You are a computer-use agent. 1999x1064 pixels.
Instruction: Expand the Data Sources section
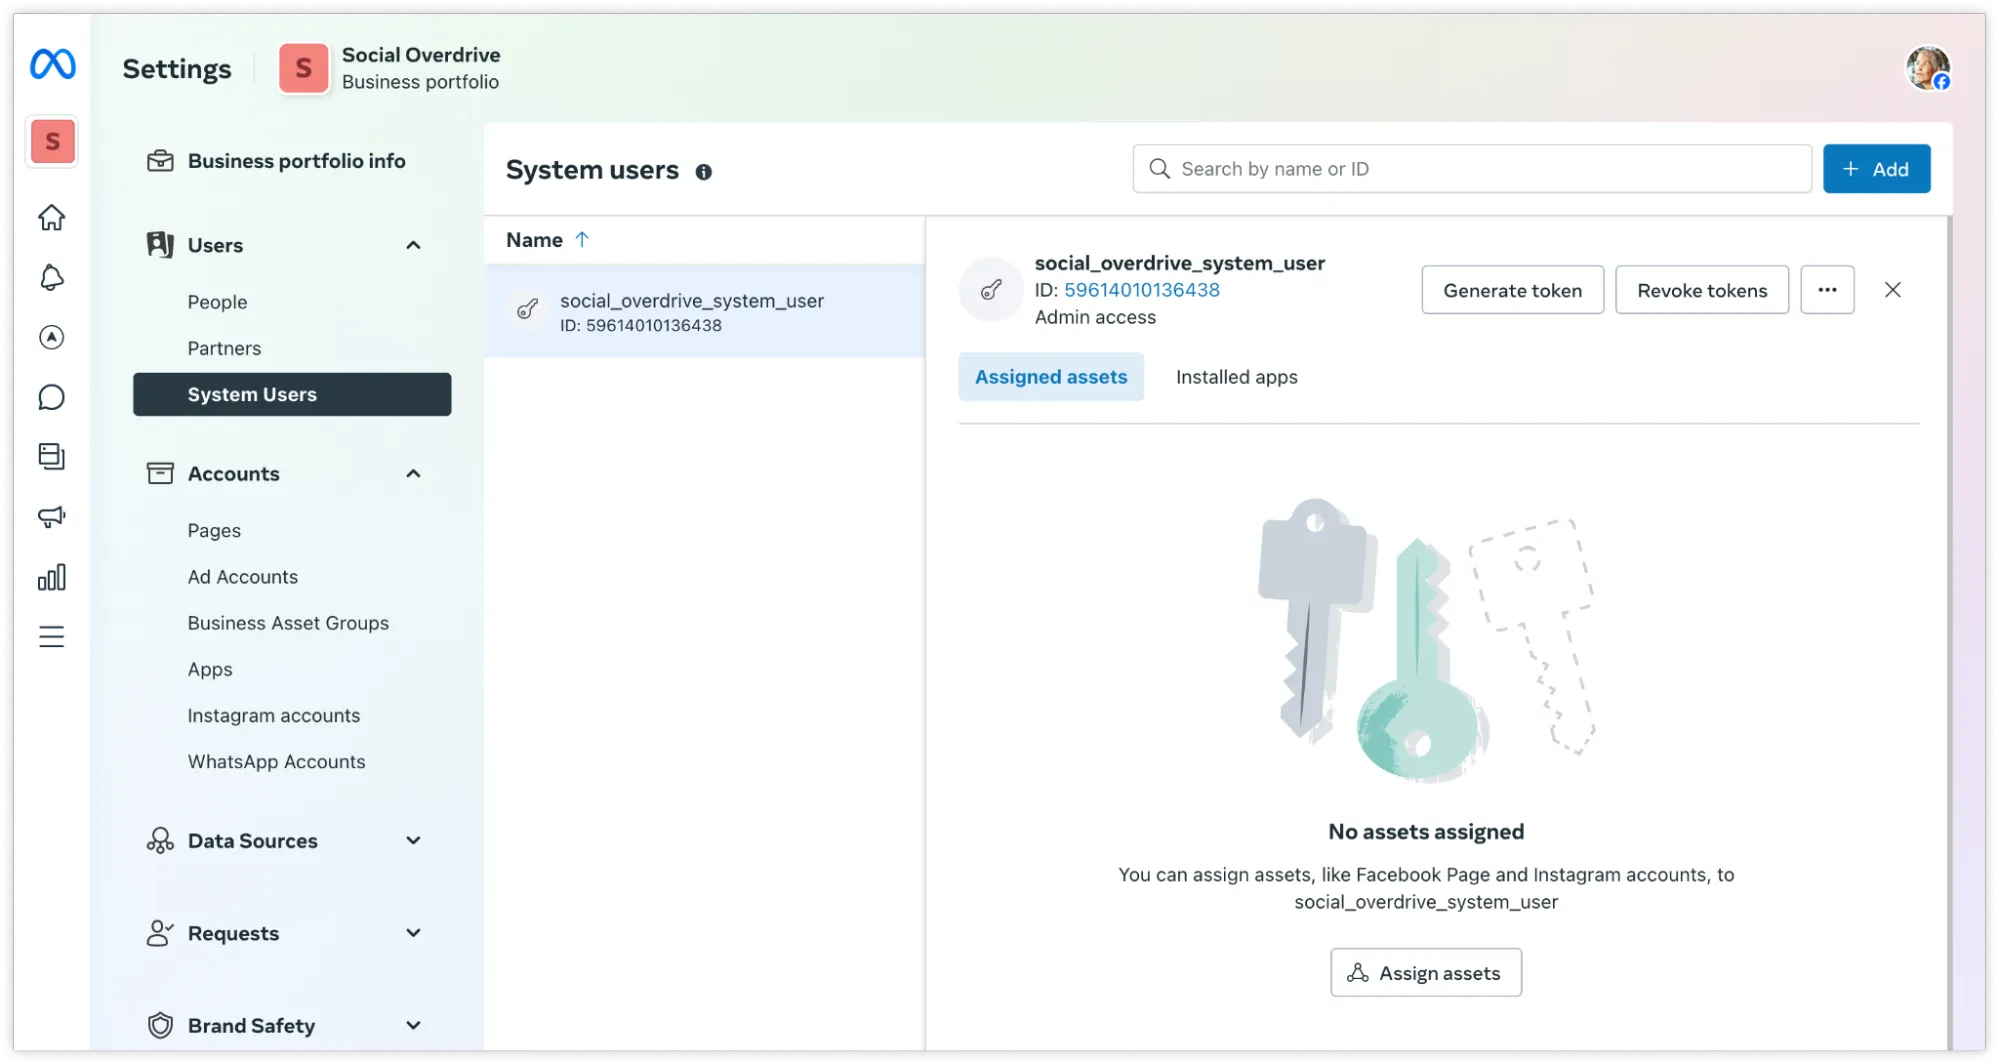413,840
